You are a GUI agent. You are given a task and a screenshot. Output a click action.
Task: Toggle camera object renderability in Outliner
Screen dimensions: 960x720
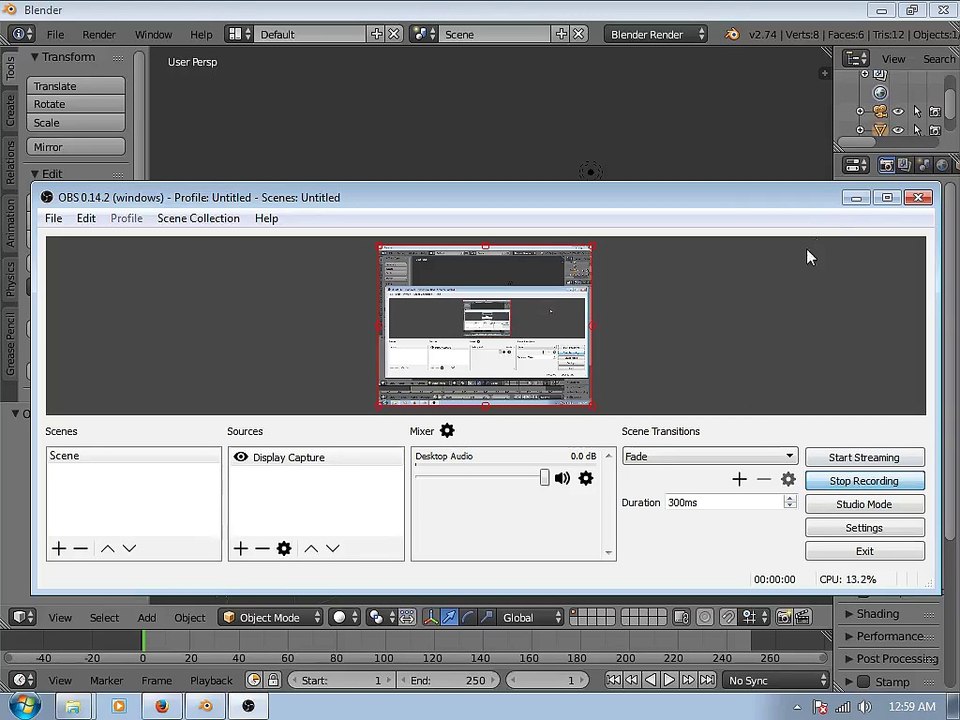click(935, 112)
